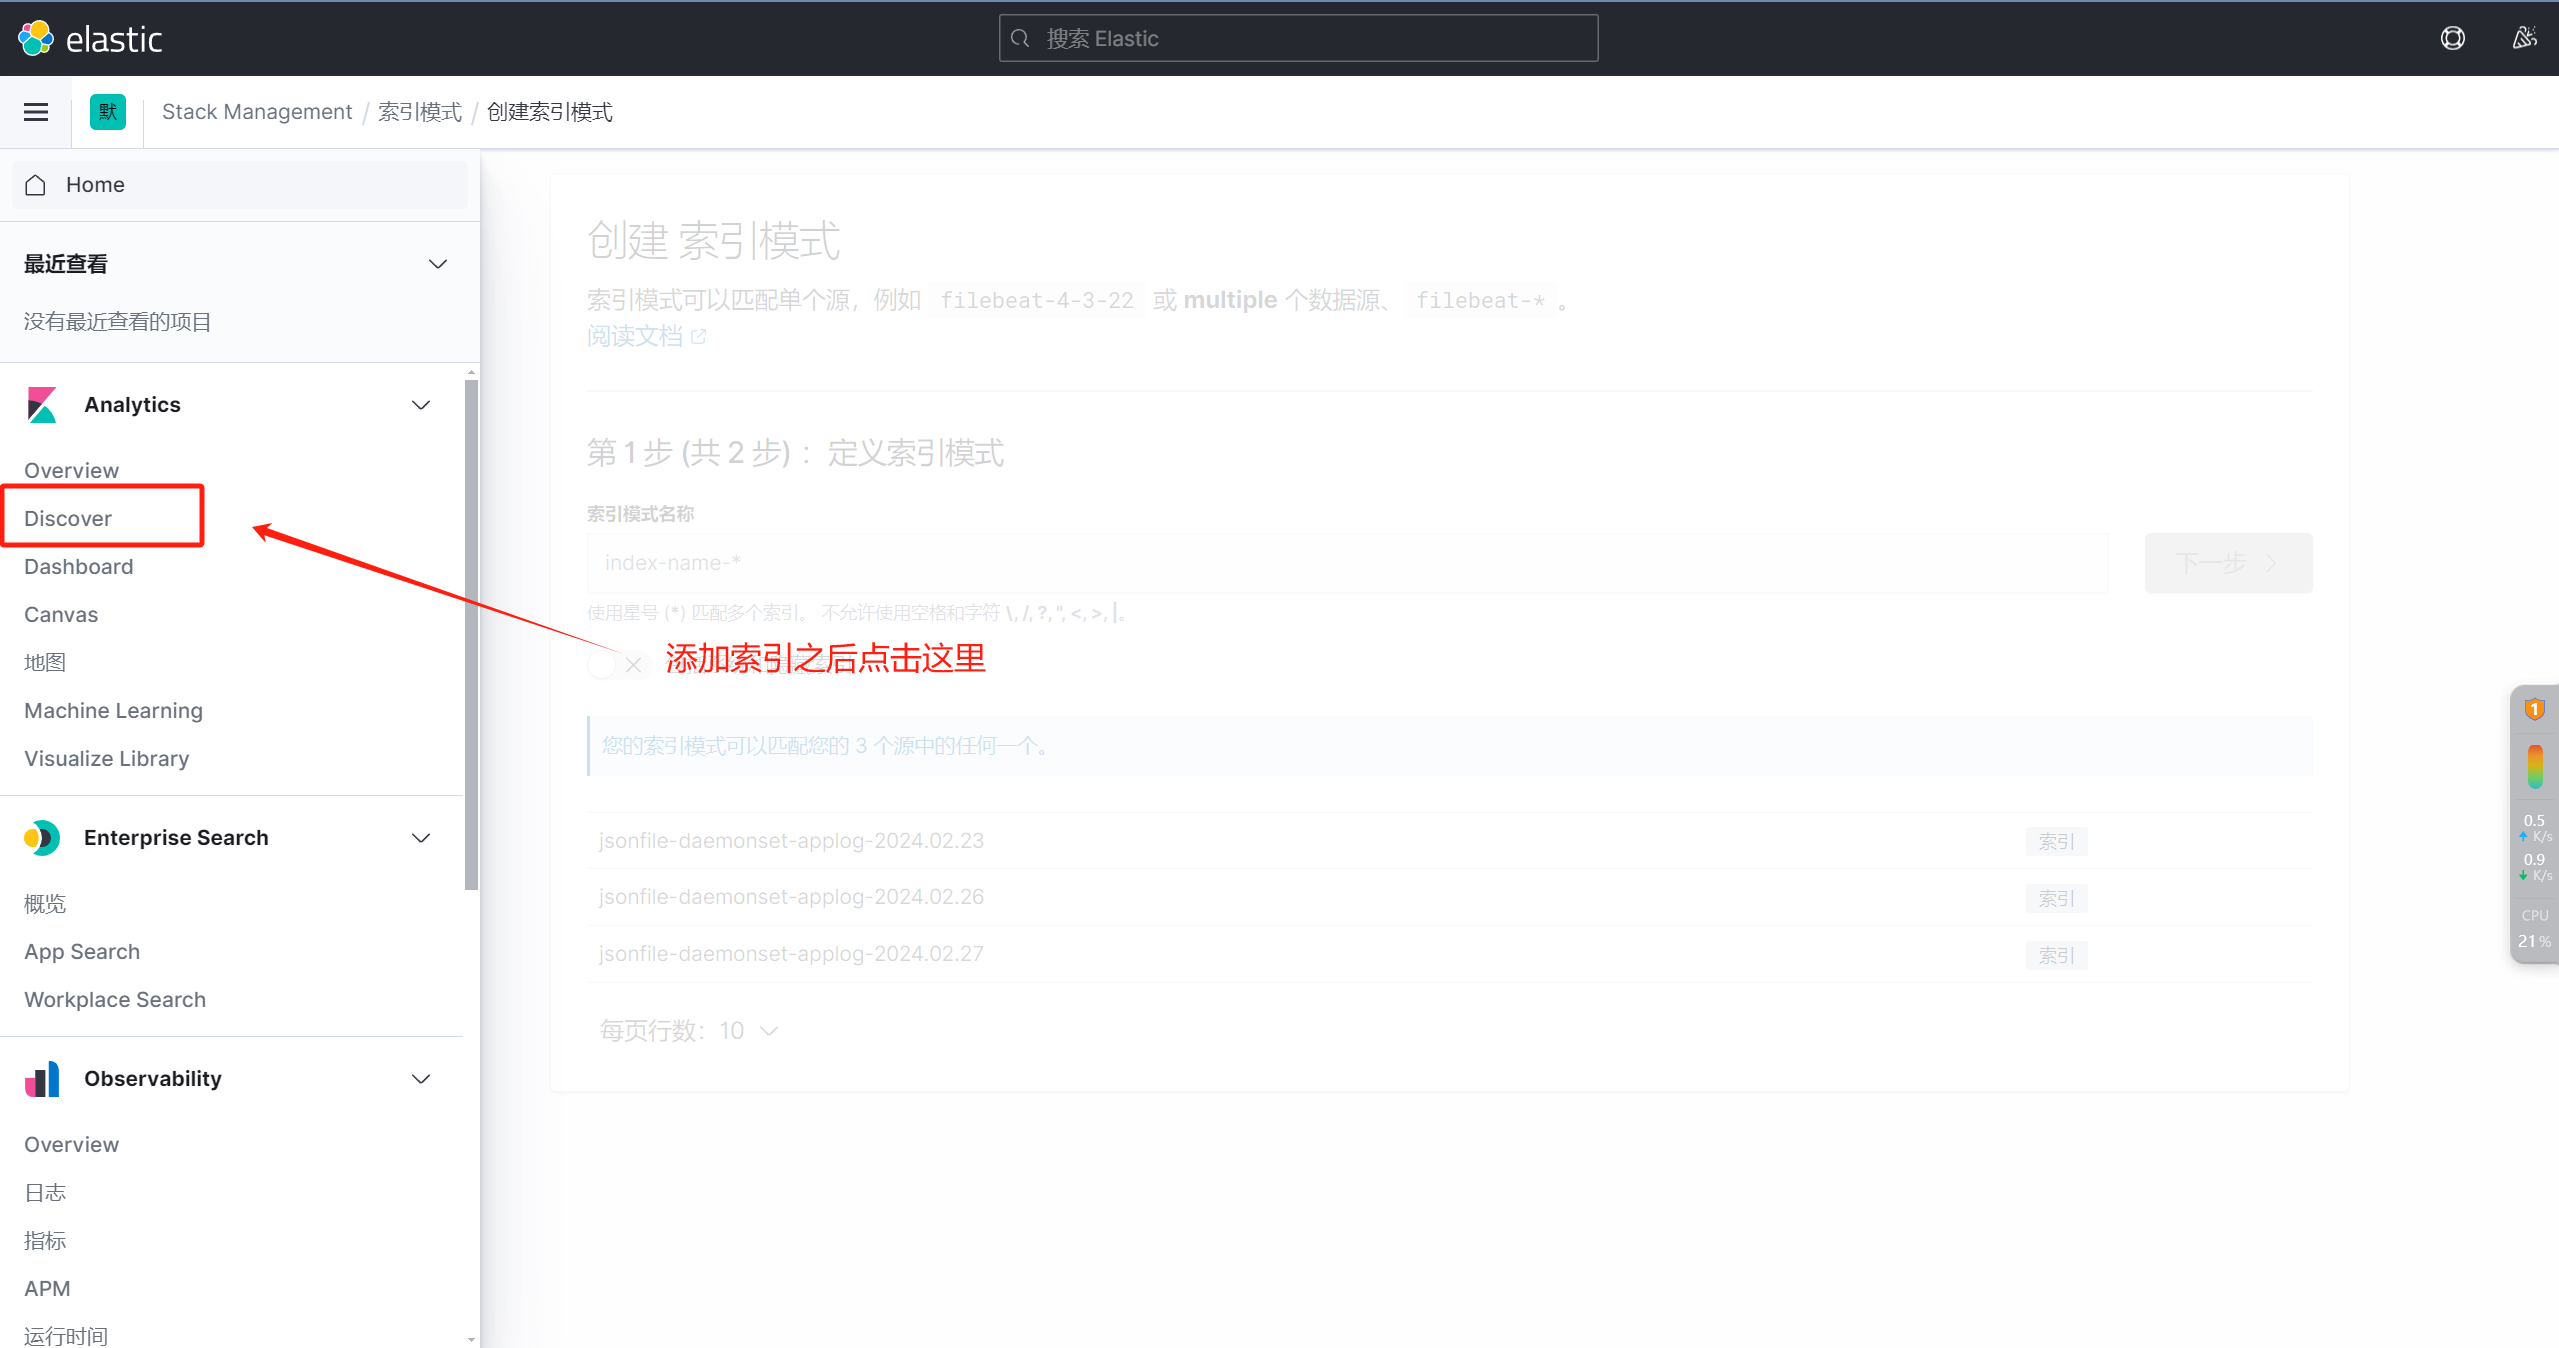This screenshot has width=2559, height=1348.
Task: Open Workplace Search
Action: point(115,1000)
